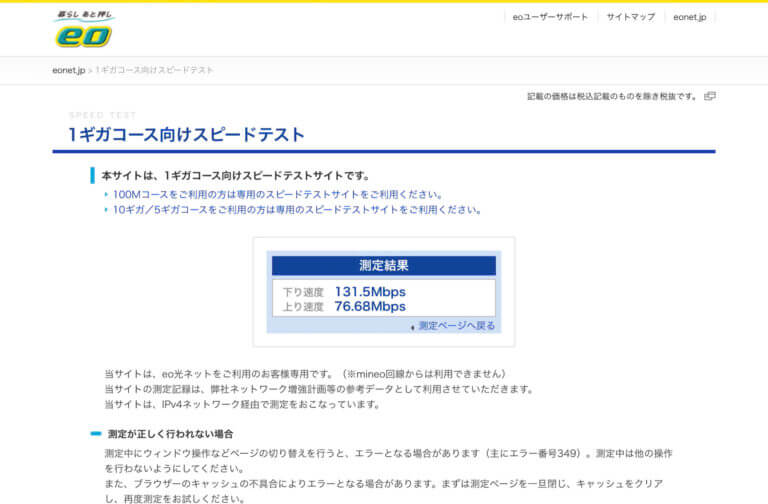Screen dimensions: 768x504
Task: Click the eo光ネット customers-only notice line
Action: coord(305,374)
